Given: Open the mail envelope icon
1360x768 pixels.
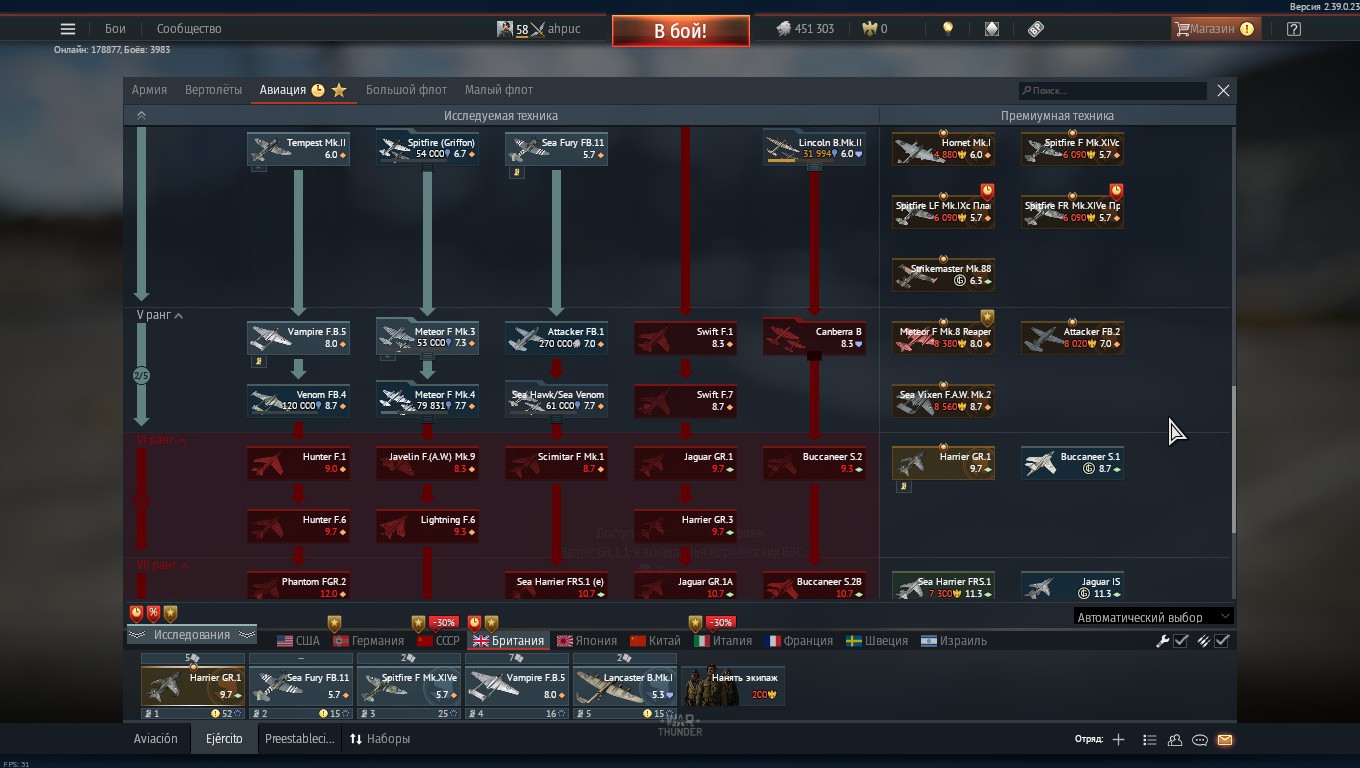Looking at the screenshot, I should pyautogui.click(x=1225, y=740).
